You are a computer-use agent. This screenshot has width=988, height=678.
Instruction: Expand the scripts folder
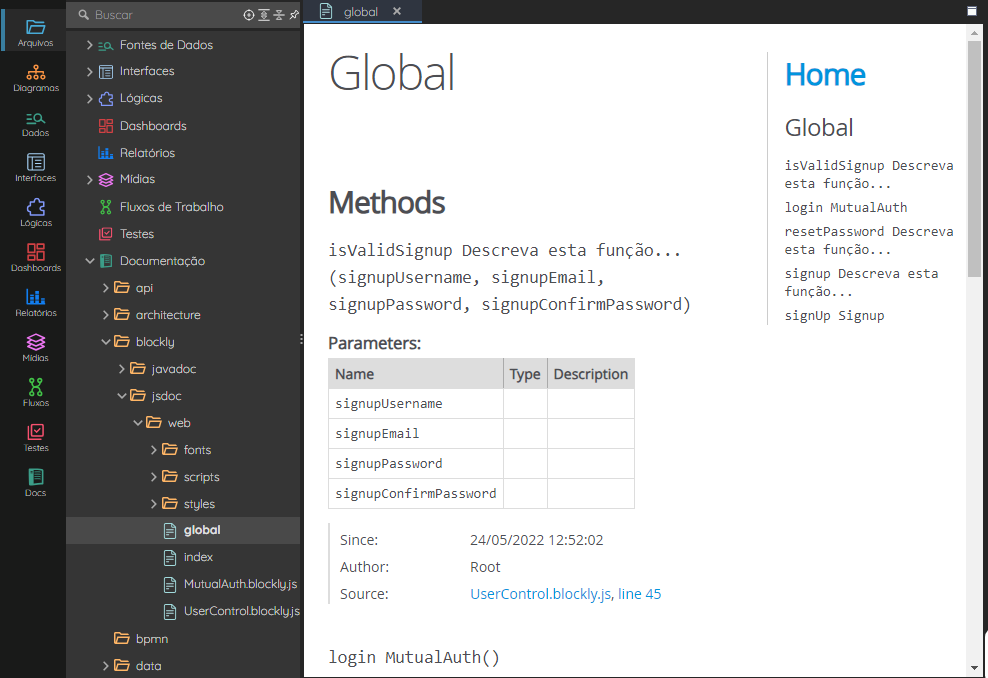click(153, 477)
